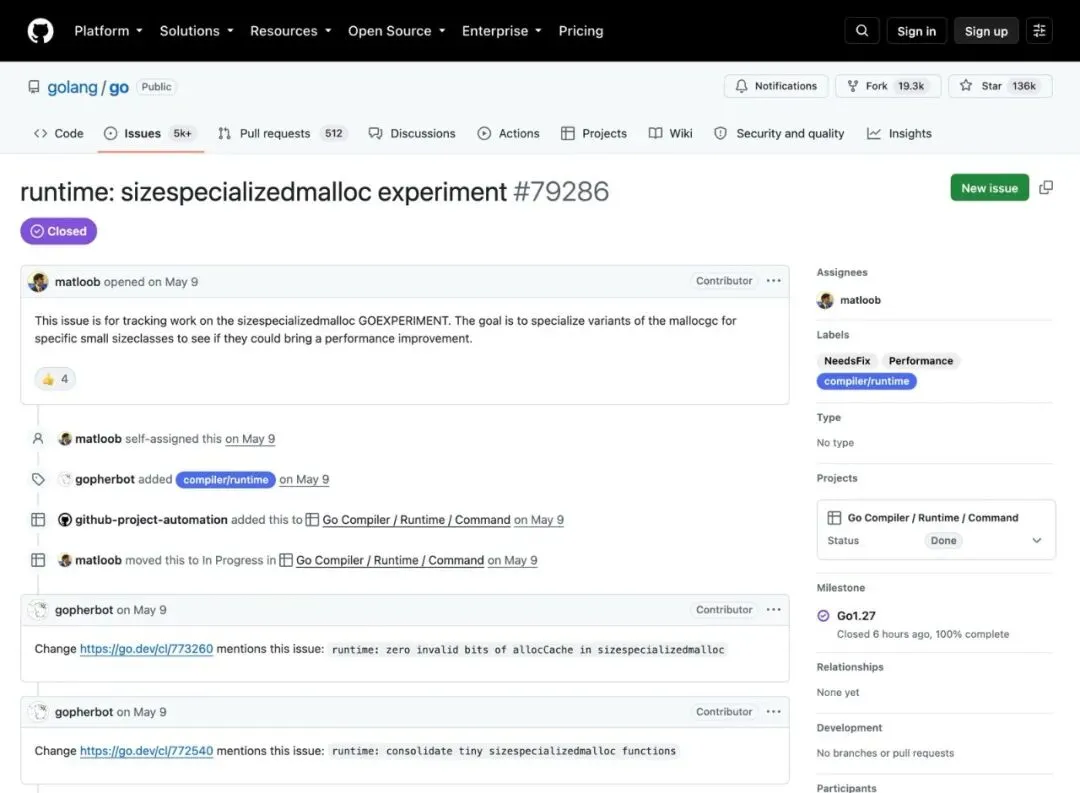Click the Sign in button
1080x793 pixels.
click(916, 31)
